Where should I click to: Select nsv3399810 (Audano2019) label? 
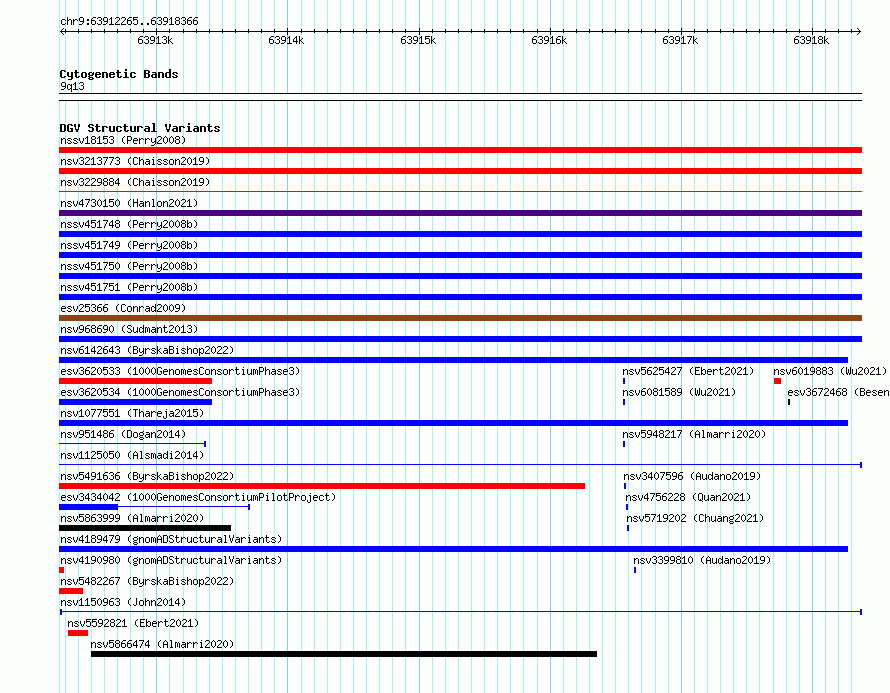(702, 560)
